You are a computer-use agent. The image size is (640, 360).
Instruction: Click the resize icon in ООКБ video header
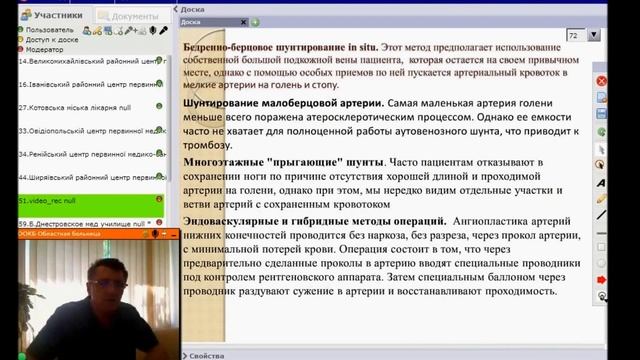pos(164,234)
